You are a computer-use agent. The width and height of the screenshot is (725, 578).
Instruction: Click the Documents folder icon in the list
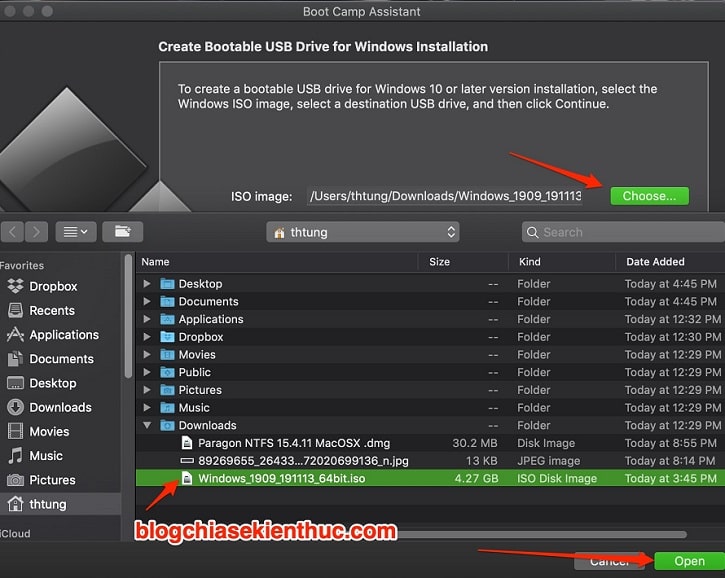pos(167,301)
